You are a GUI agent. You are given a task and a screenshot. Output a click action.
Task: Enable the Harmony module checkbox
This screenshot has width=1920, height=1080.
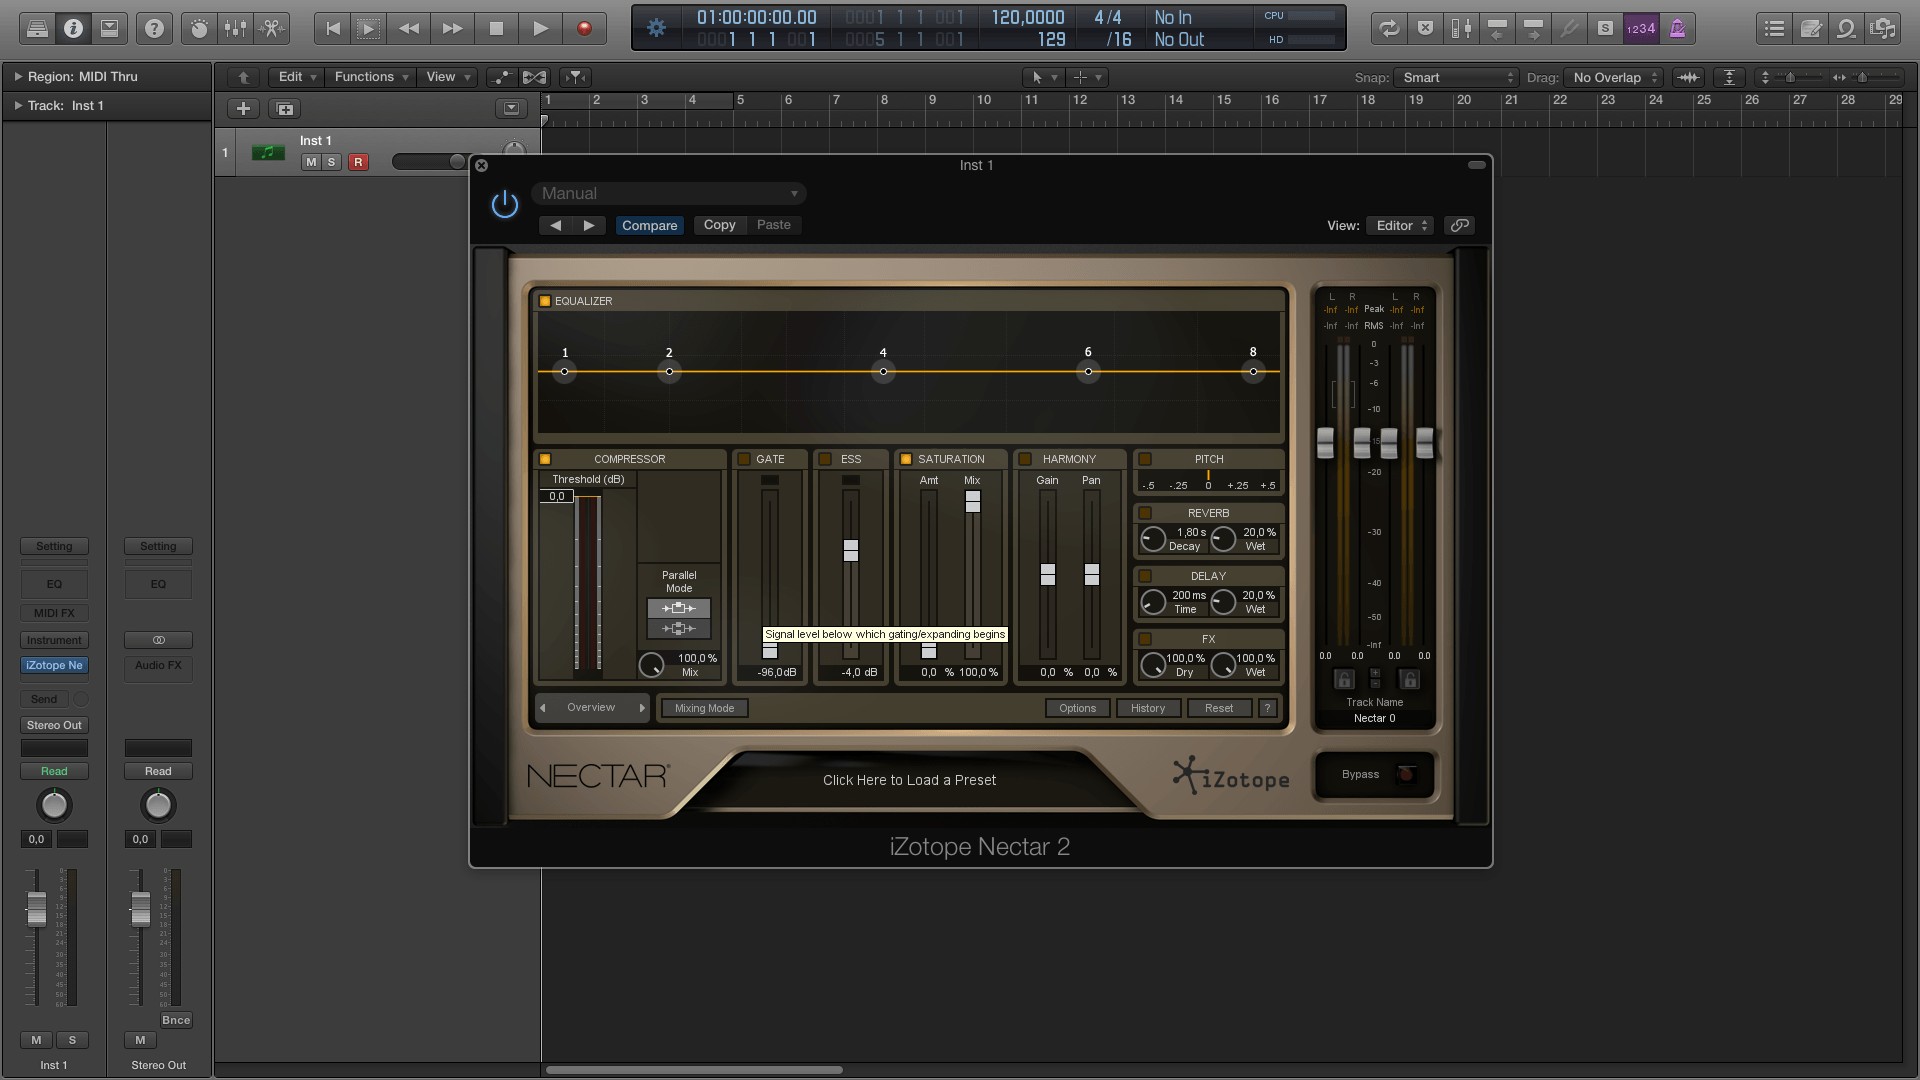(1025, 459)
